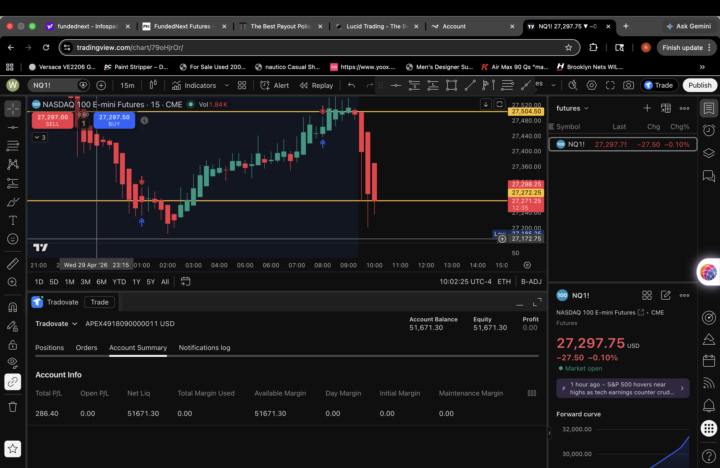Image resolution: width=720 pixels, height=468 pixels.
Task: Open the notifications bell in right sidebar
Action: click(x=709, y=406)
